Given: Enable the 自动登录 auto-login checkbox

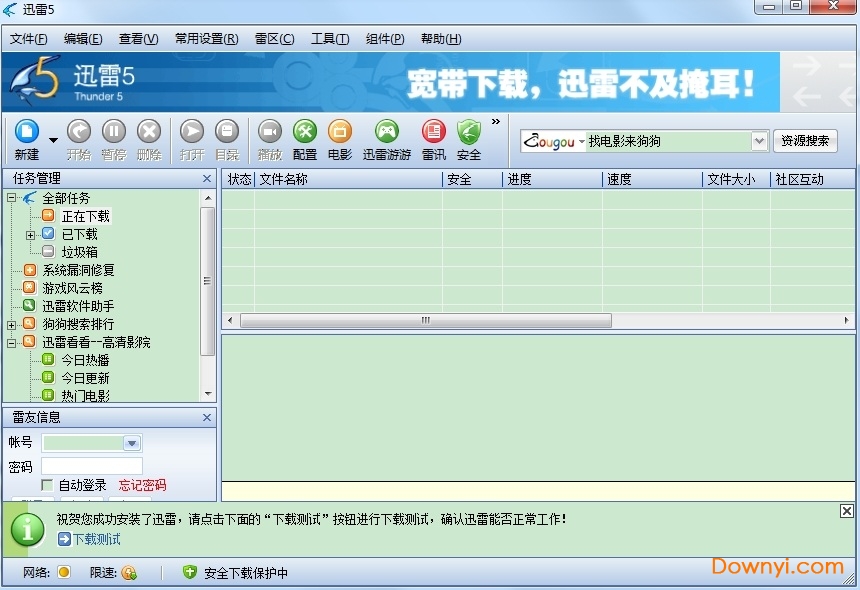Looking at the screenshot, I should (46, 485).
